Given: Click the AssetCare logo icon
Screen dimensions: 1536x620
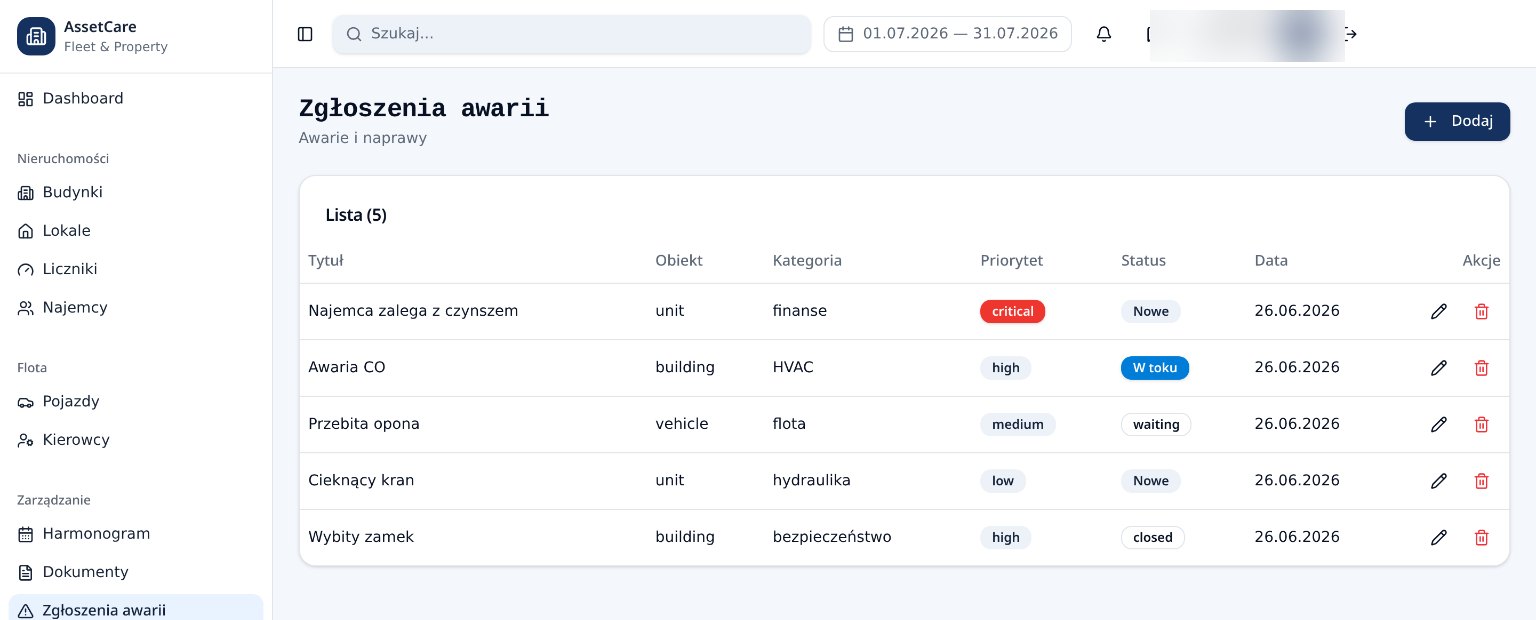Looking at the screenshot, I should 36,36.
